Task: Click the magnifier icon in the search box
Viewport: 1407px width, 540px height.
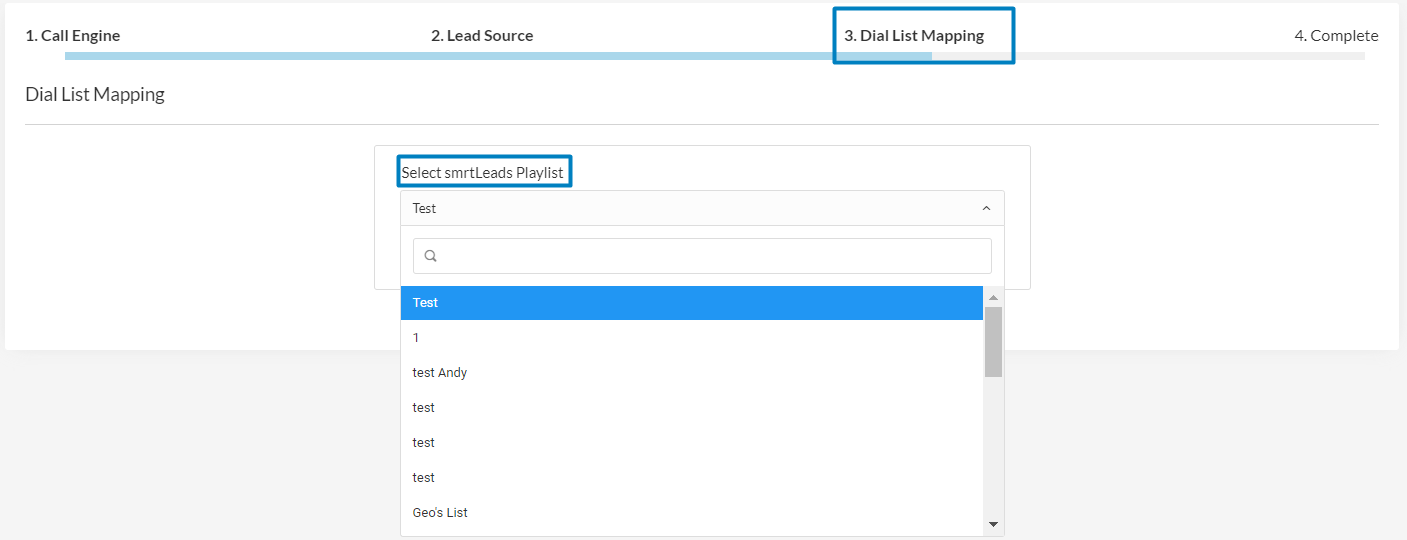Action: coord(431,256)
